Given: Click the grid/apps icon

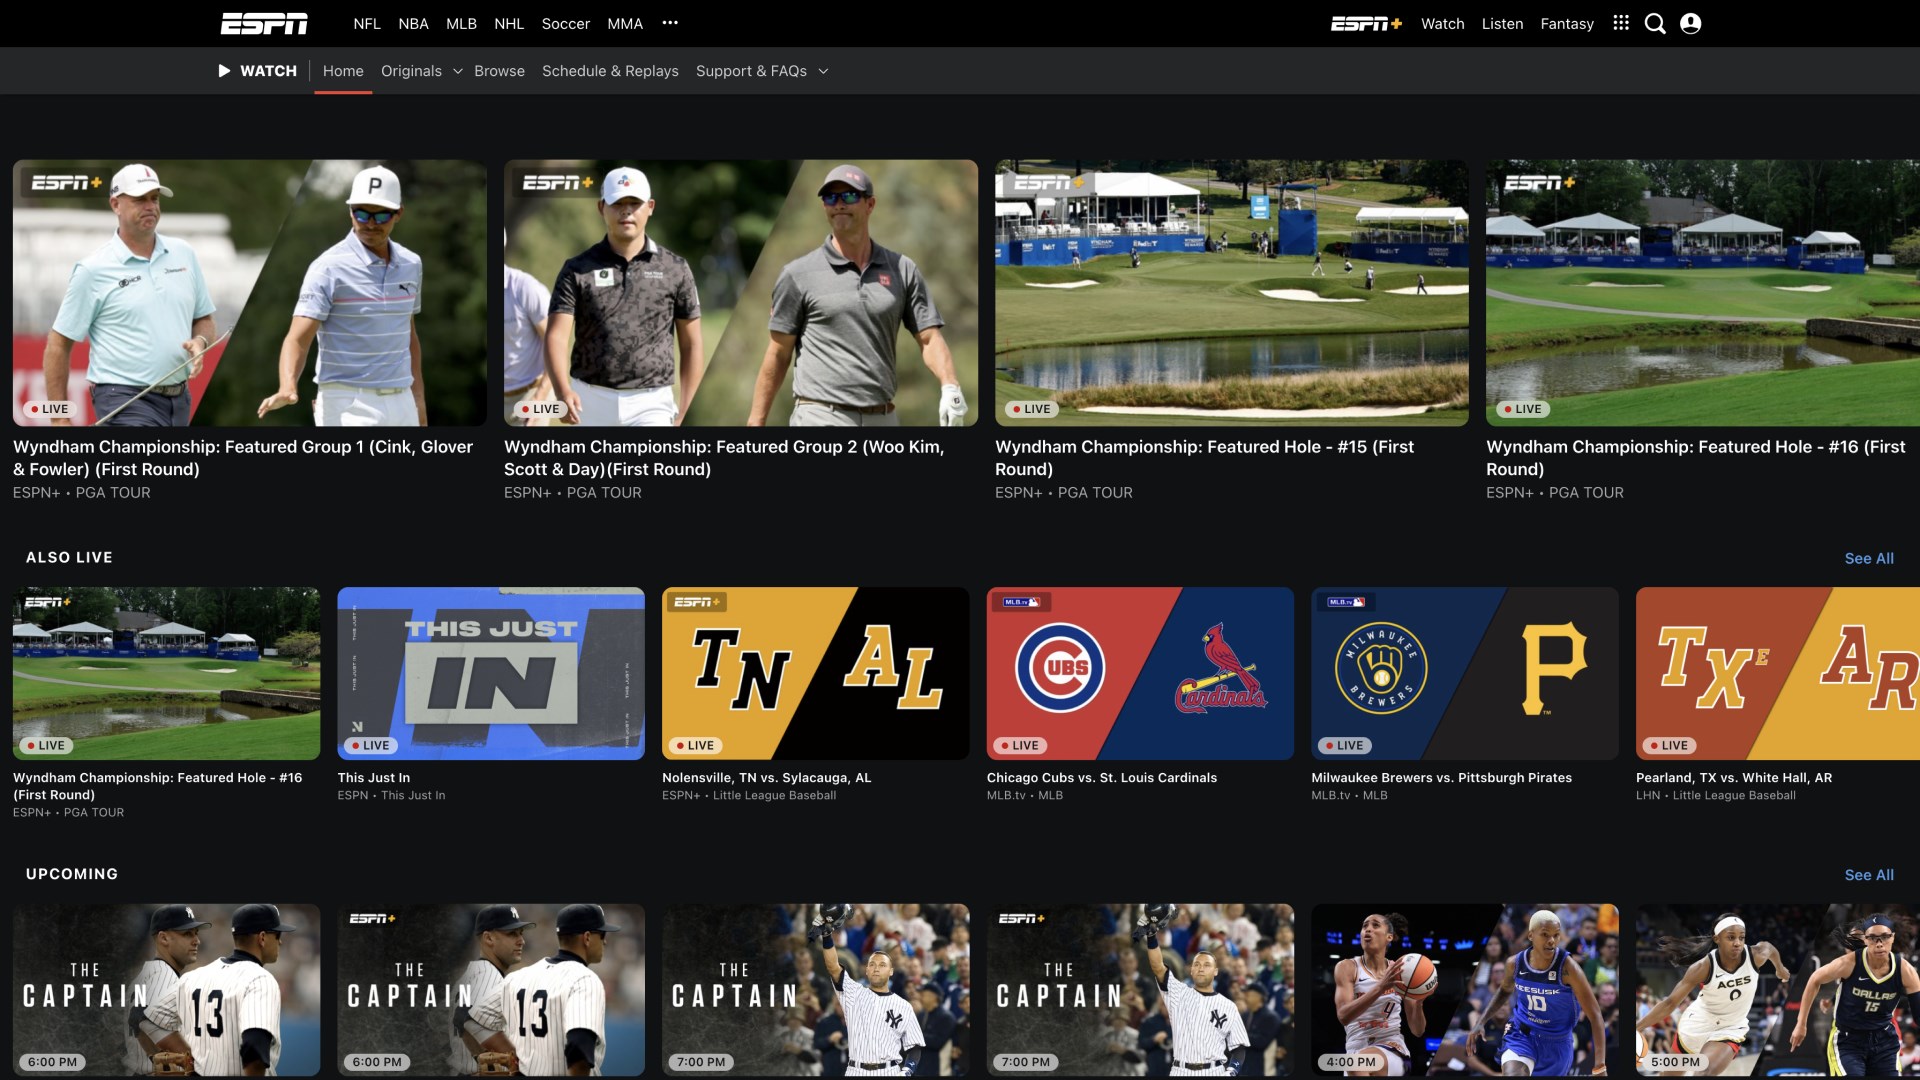Looking at the screenshot, I should pos(1621,24).
